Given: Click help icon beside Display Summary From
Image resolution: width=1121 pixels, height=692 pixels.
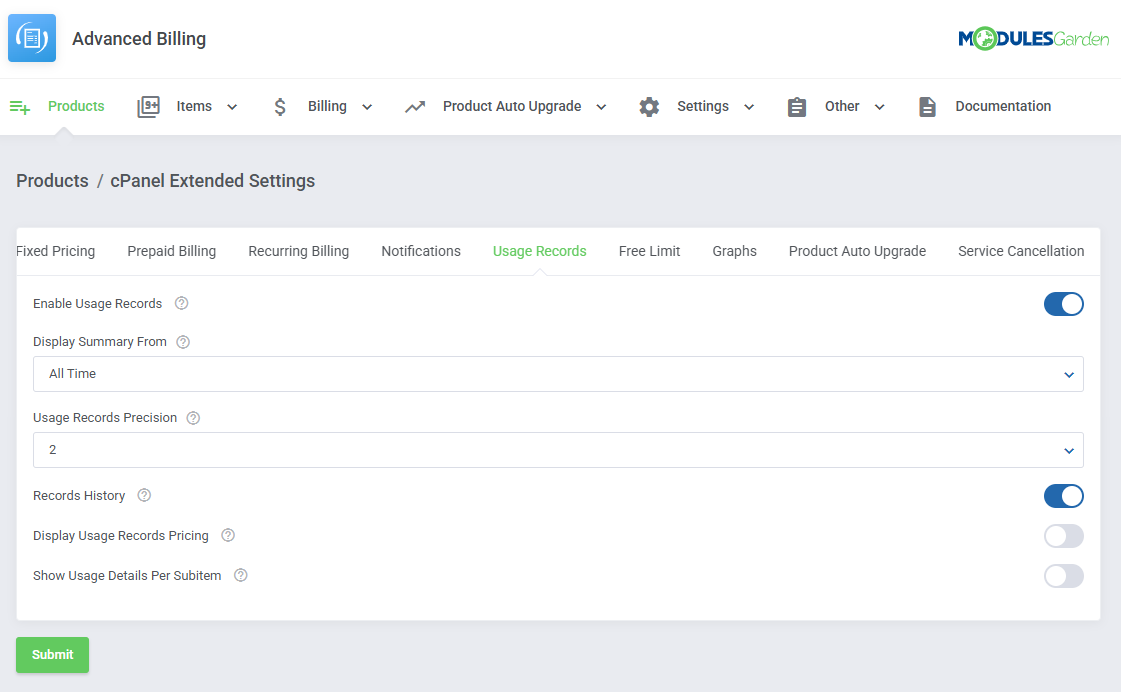Looking at the screenshot, I should tap(183, 342).
